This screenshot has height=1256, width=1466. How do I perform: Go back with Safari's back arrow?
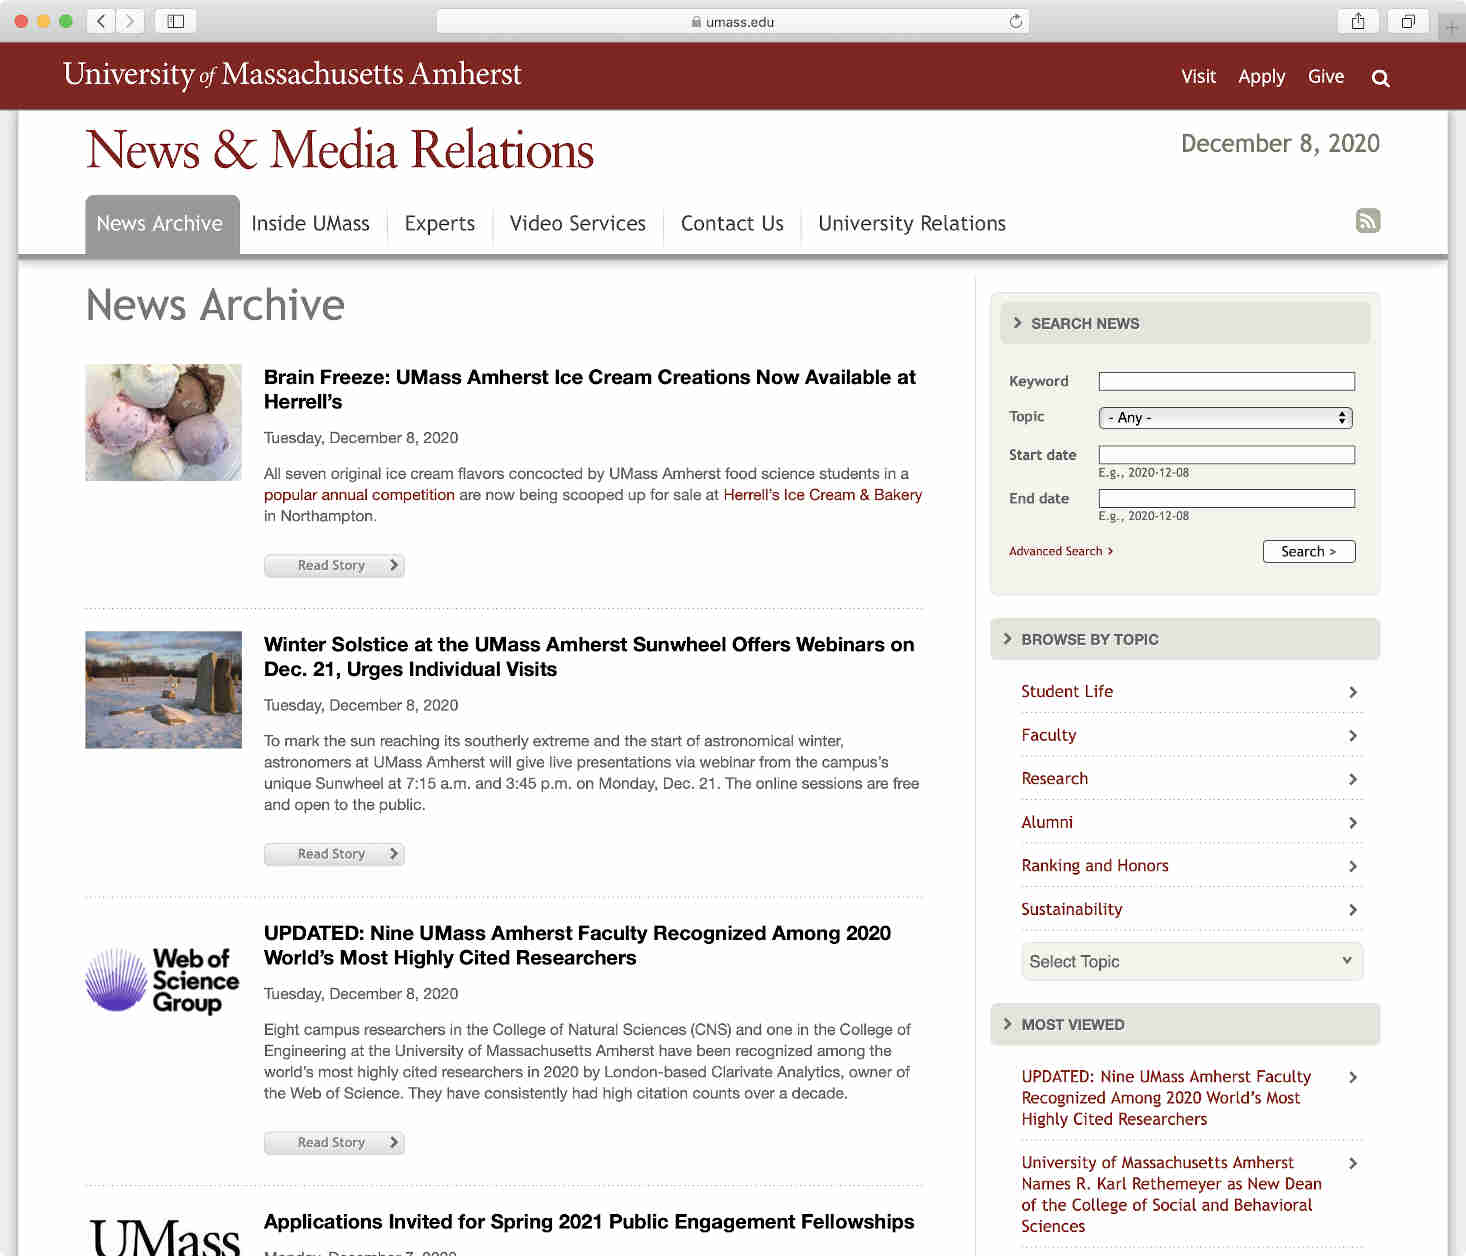pyautogui.click(x=101, y=21)
